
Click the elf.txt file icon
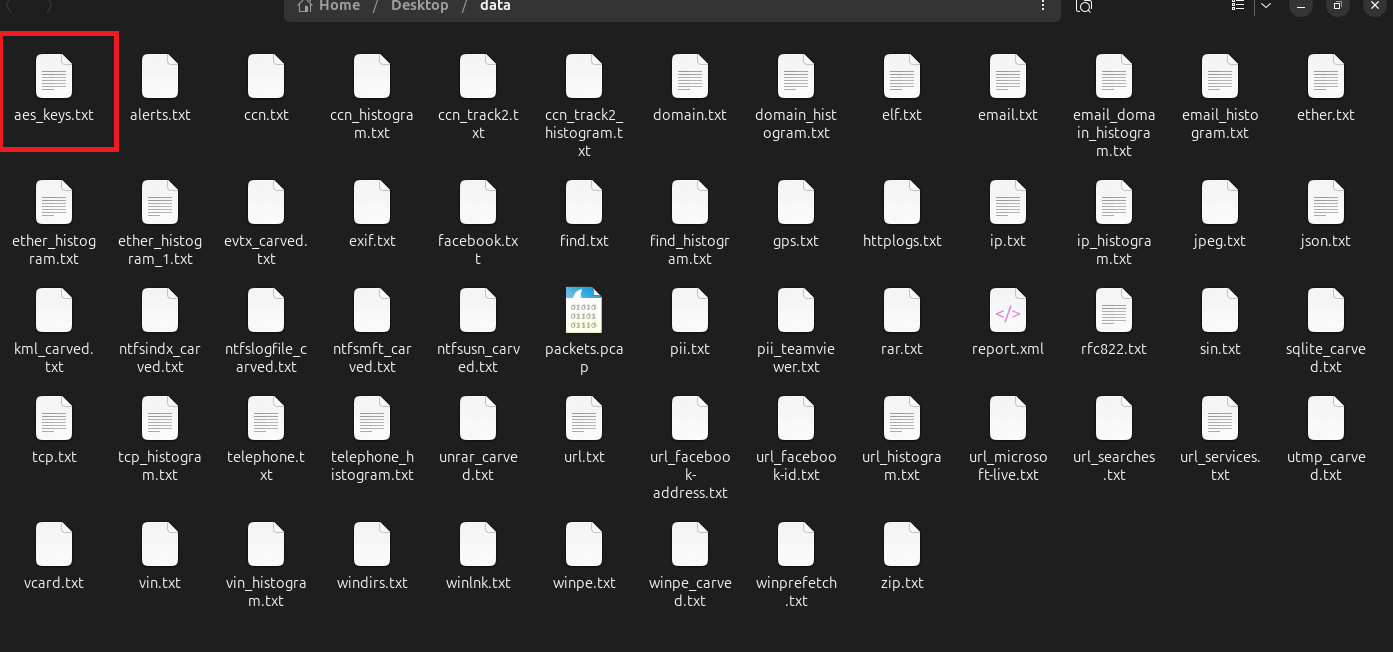click(x=902, y=76)
